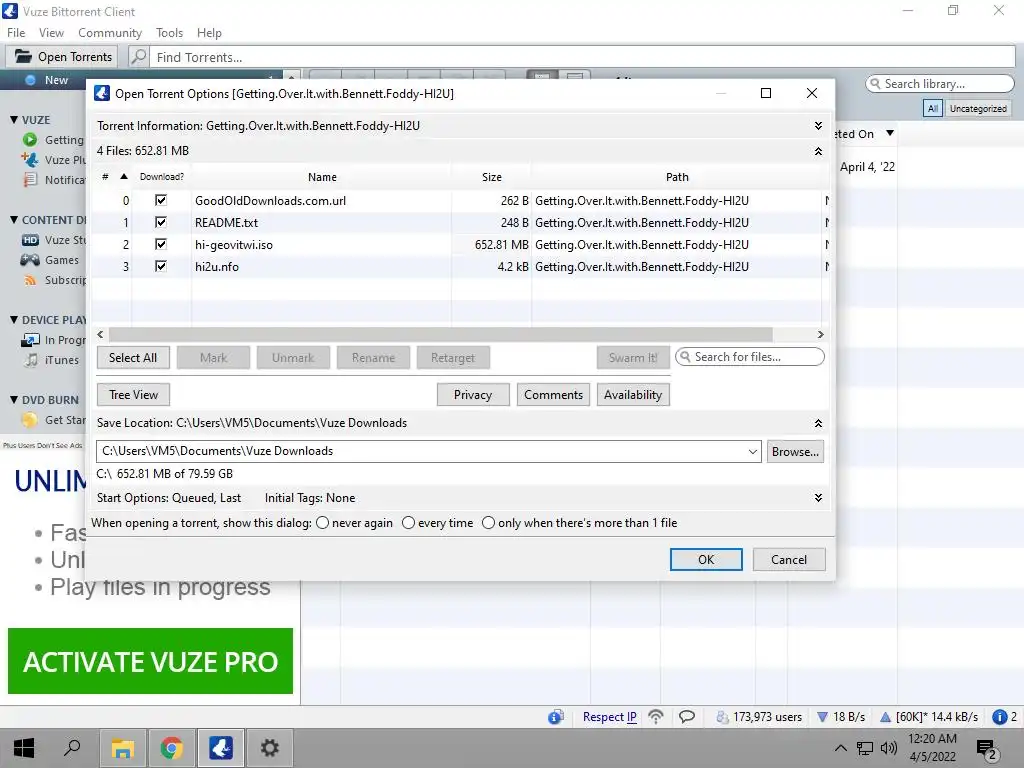Open the save location path dropdown
The image size is (1024, 768).
coord(752,451)
